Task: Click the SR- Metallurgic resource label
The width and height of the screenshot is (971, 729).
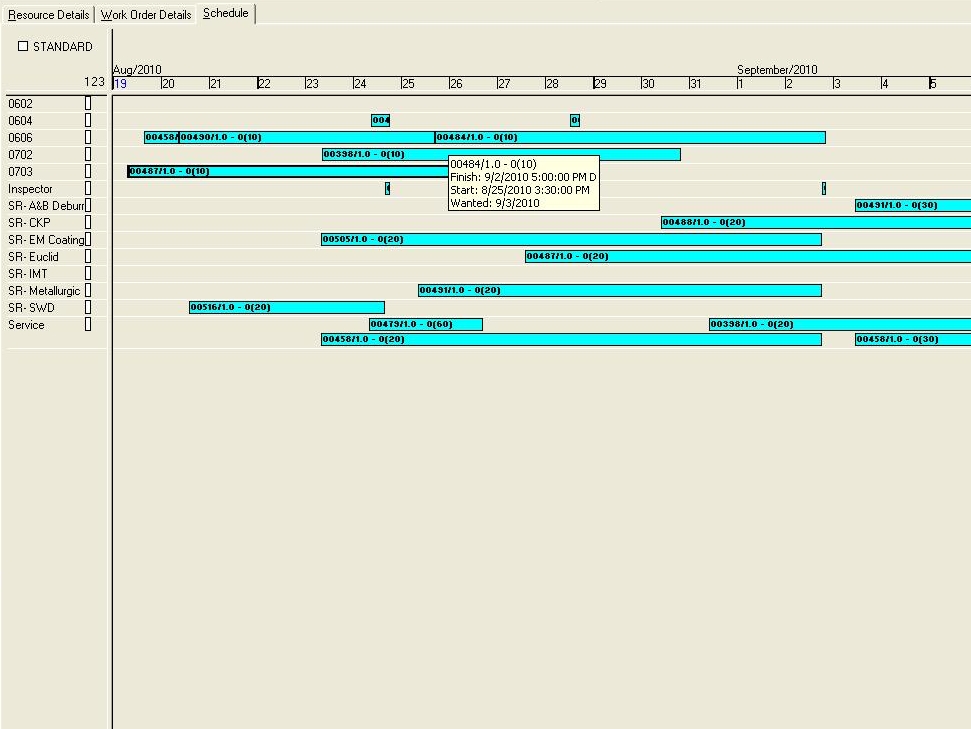Action: [x=44, y=291]
